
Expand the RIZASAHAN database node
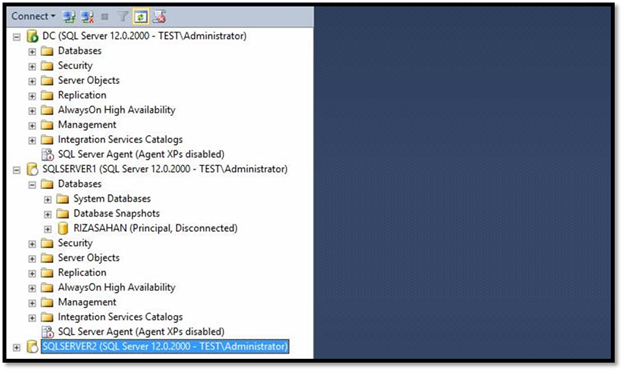pyautogui.click(x=48, y=229)
